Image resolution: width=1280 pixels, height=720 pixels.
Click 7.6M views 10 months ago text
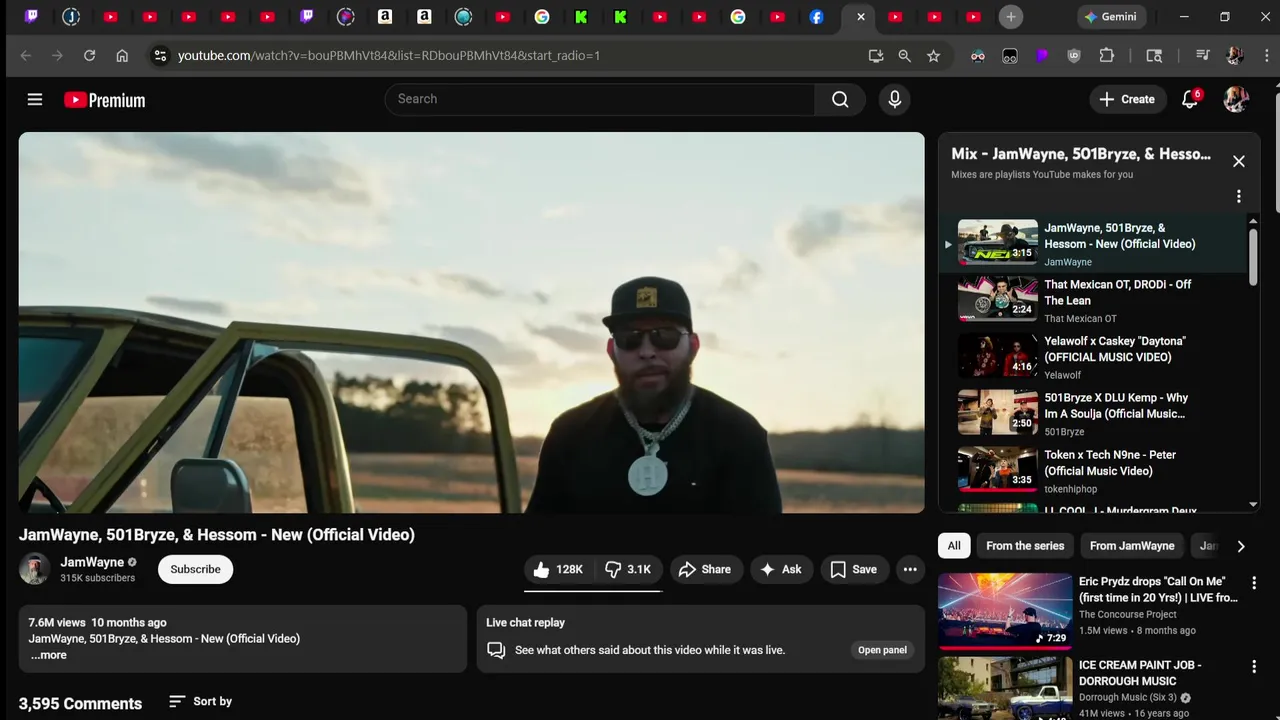(x=97, y=622)
